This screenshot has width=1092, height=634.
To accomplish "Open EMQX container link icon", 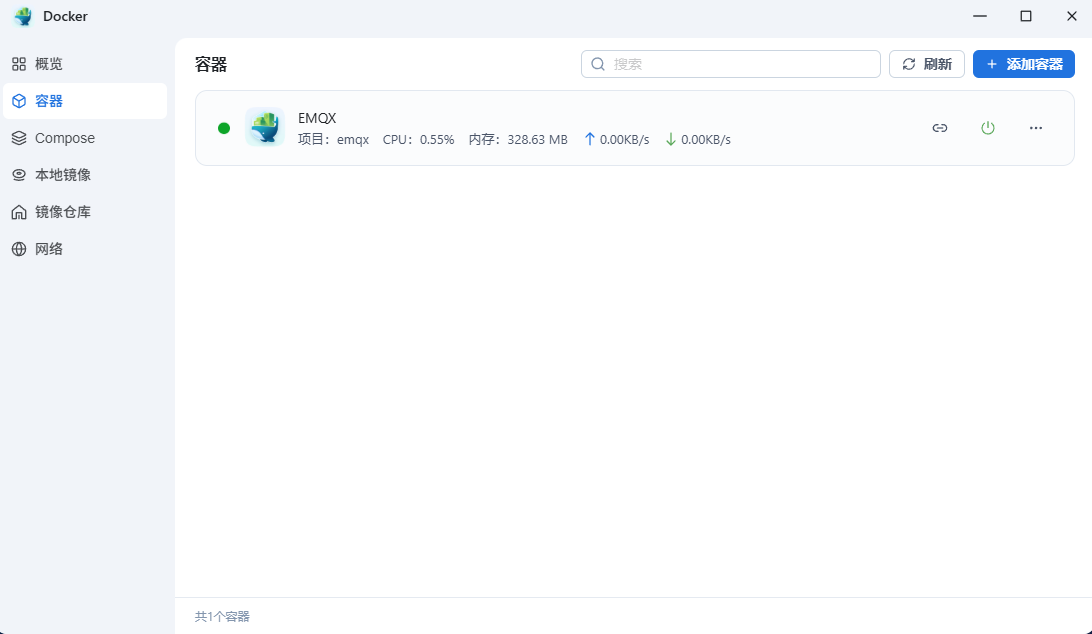I will coord(939,128).
